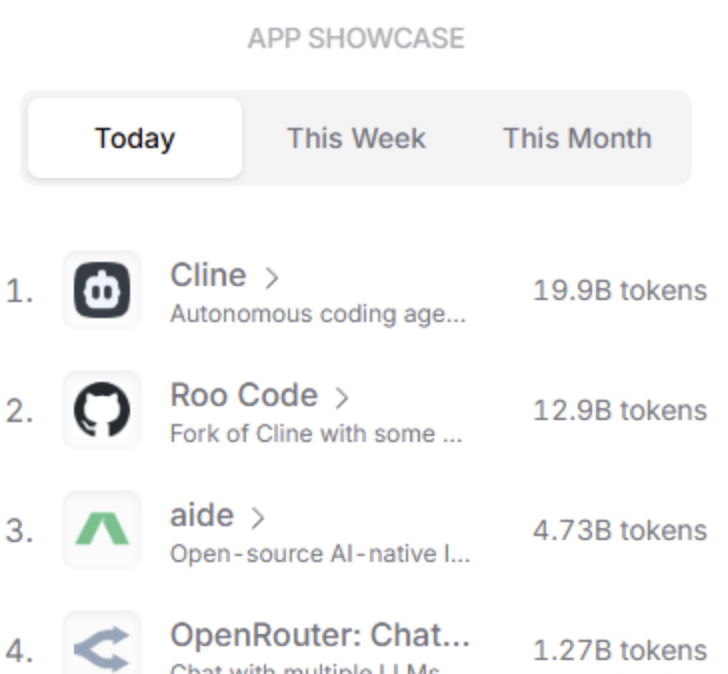
Task: Click the aide green logo icon
Action: (102, 530)
